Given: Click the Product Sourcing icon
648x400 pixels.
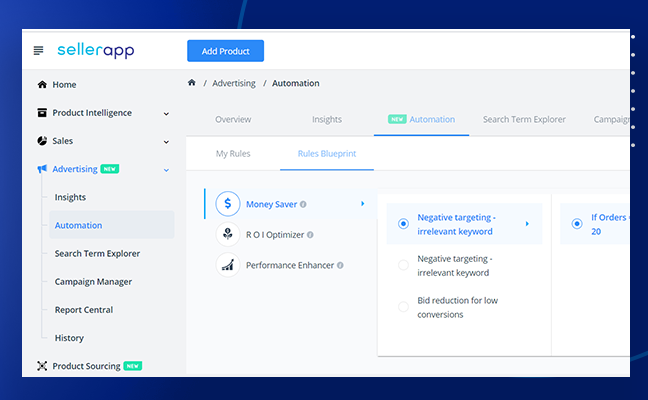Looking at the screenshot, I should tap(42, 366).
